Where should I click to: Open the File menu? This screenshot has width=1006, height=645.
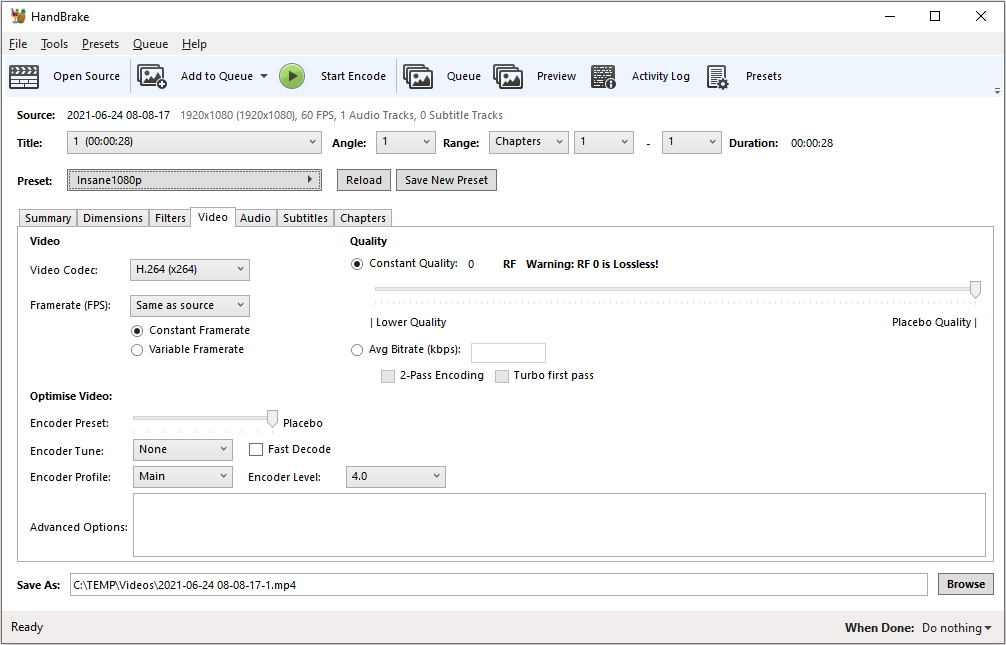pyautogui.click(x=18, y=44)
